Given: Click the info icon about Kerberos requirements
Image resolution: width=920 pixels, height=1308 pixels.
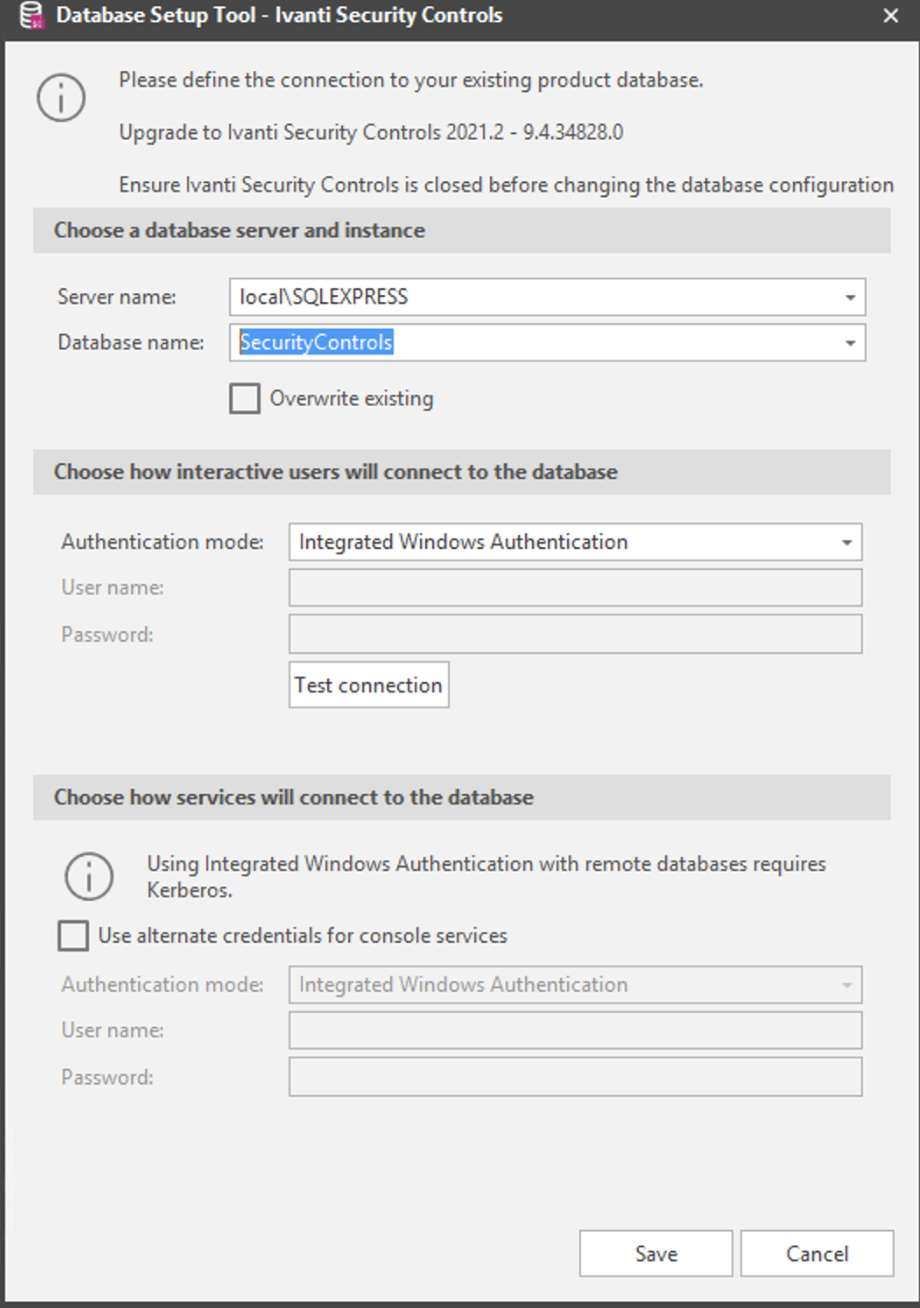Looking at the screenshot, I should pyautogui.click(x=88, y=875).
